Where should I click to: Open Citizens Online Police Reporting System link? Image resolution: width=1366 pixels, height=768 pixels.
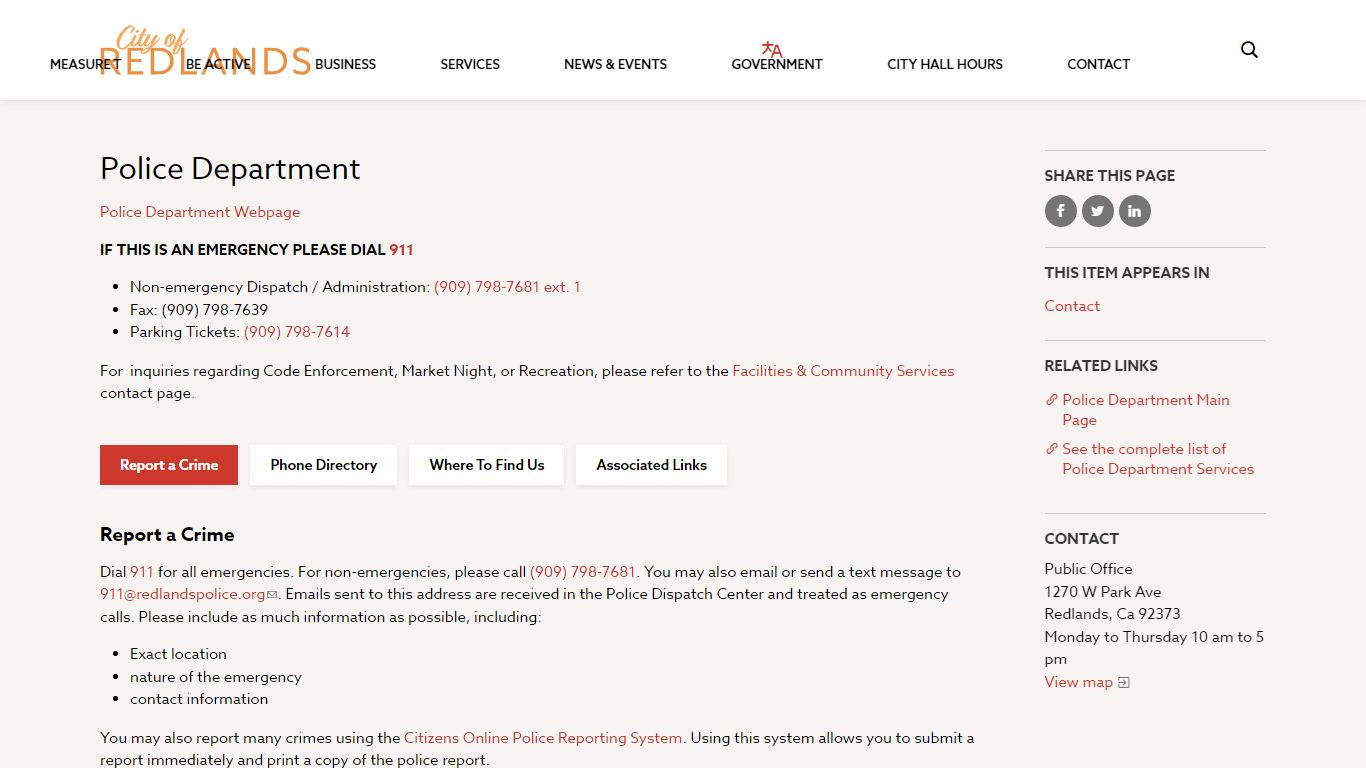click(x=543, y=738)
